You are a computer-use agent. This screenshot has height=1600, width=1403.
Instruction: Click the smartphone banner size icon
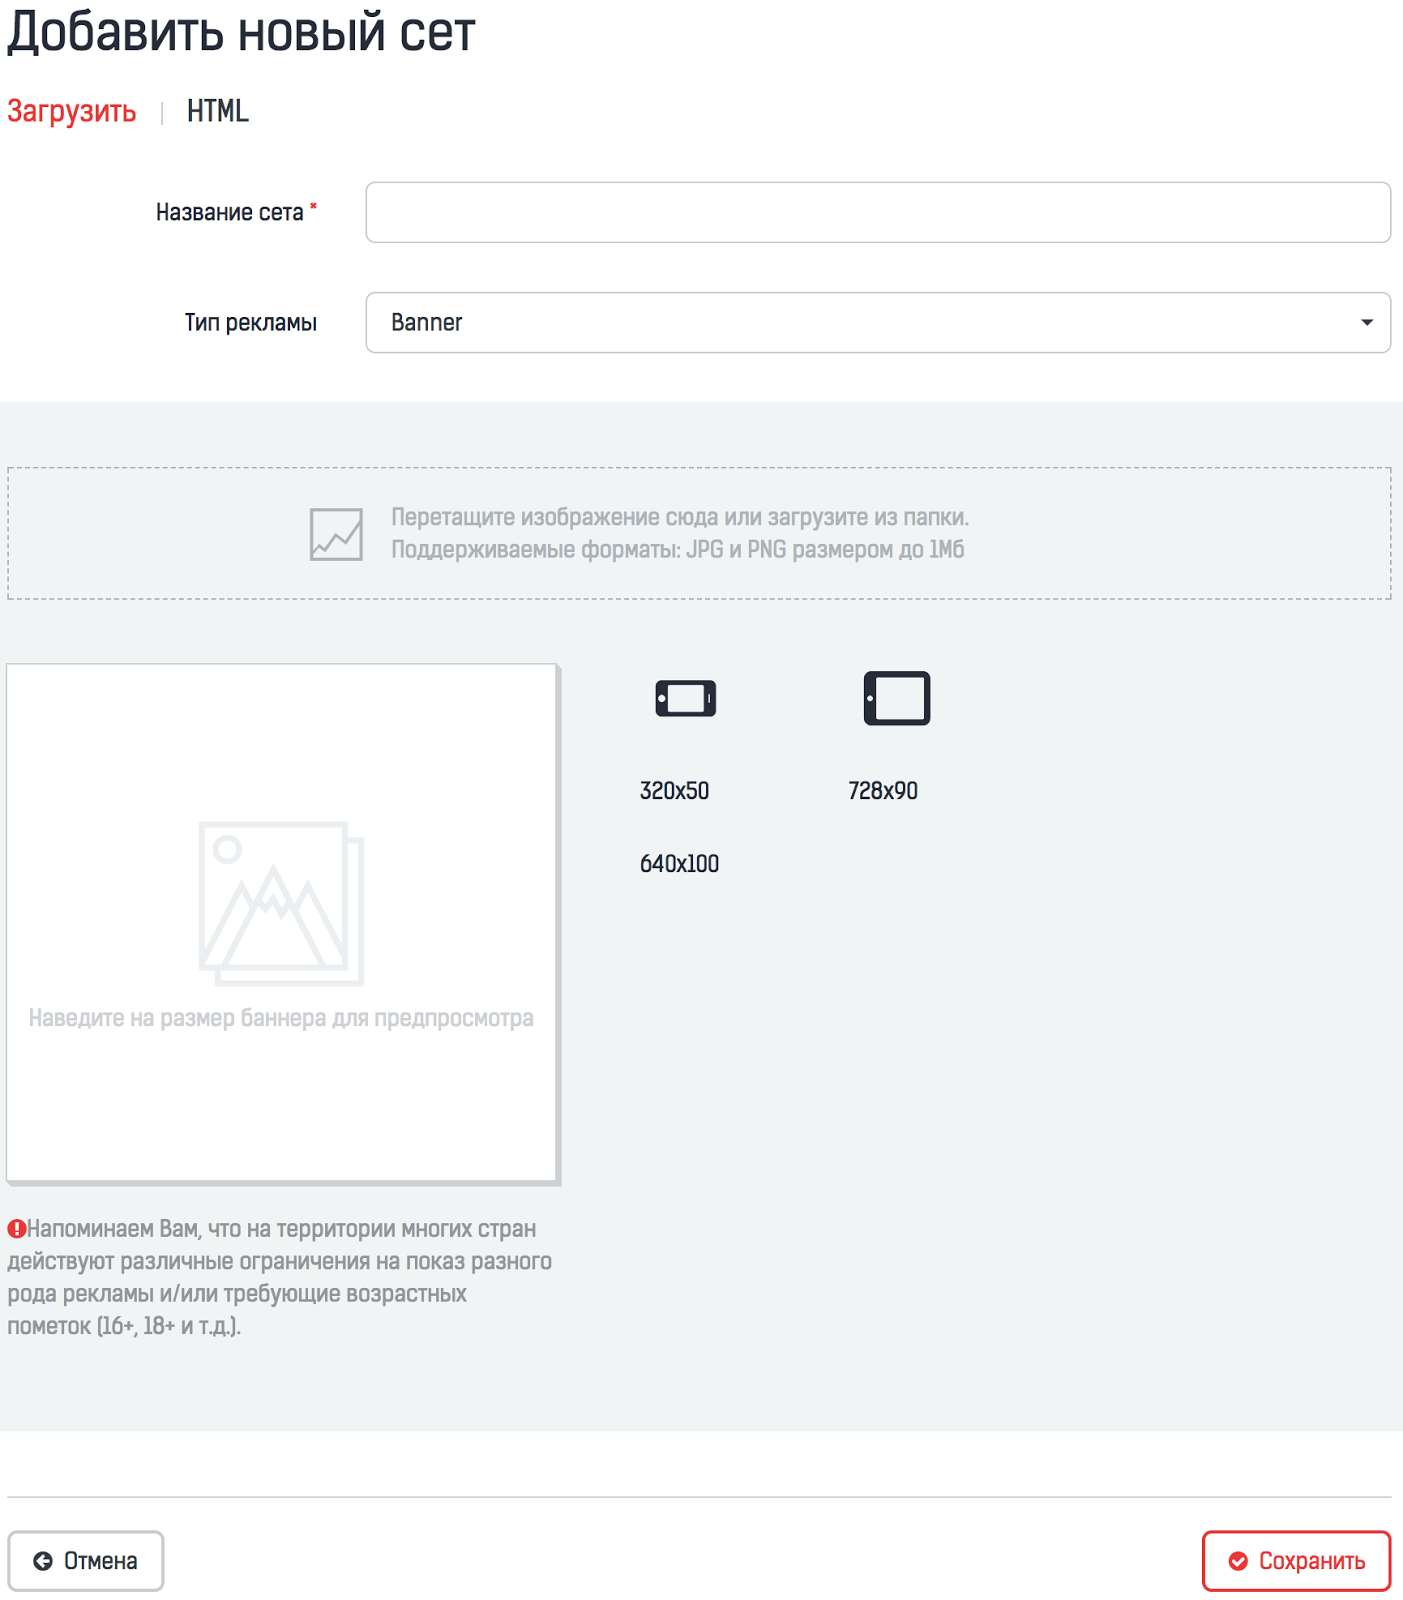click(x=685, y=698)
